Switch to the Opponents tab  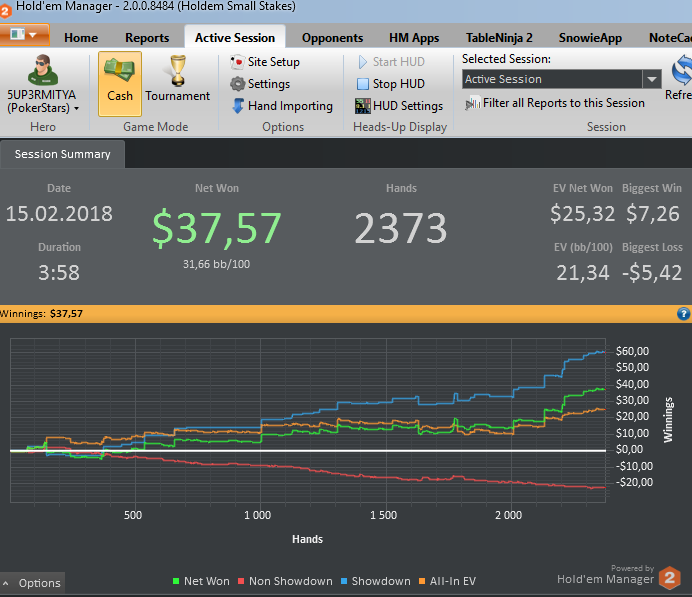(x=332, y=38)
